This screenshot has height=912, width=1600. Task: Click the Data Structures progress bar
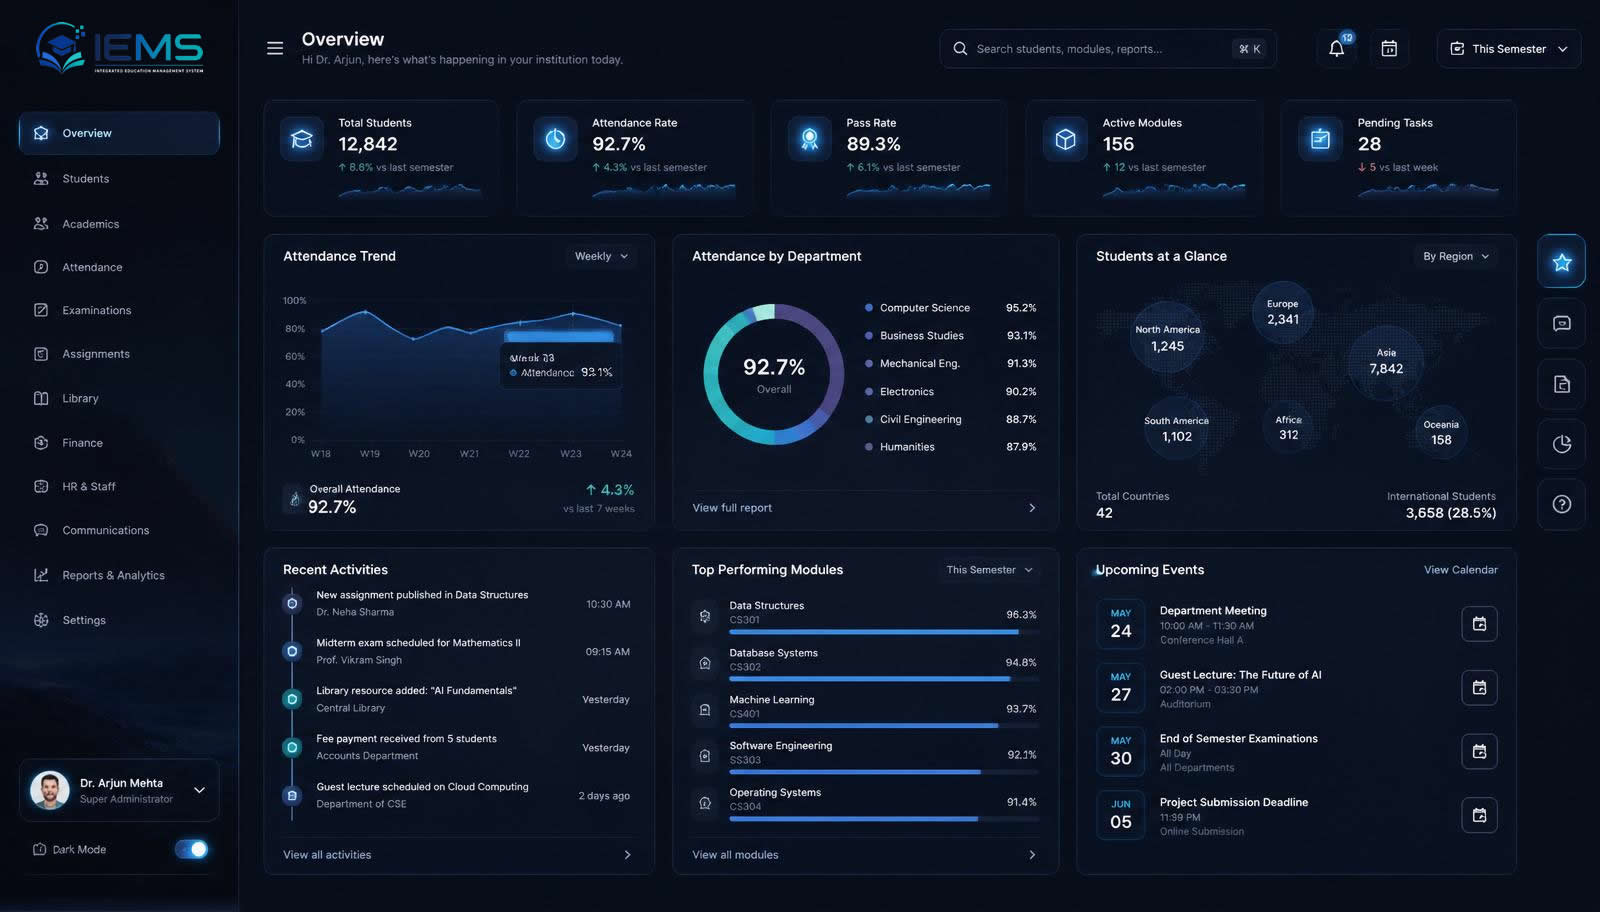click(884, 632)
